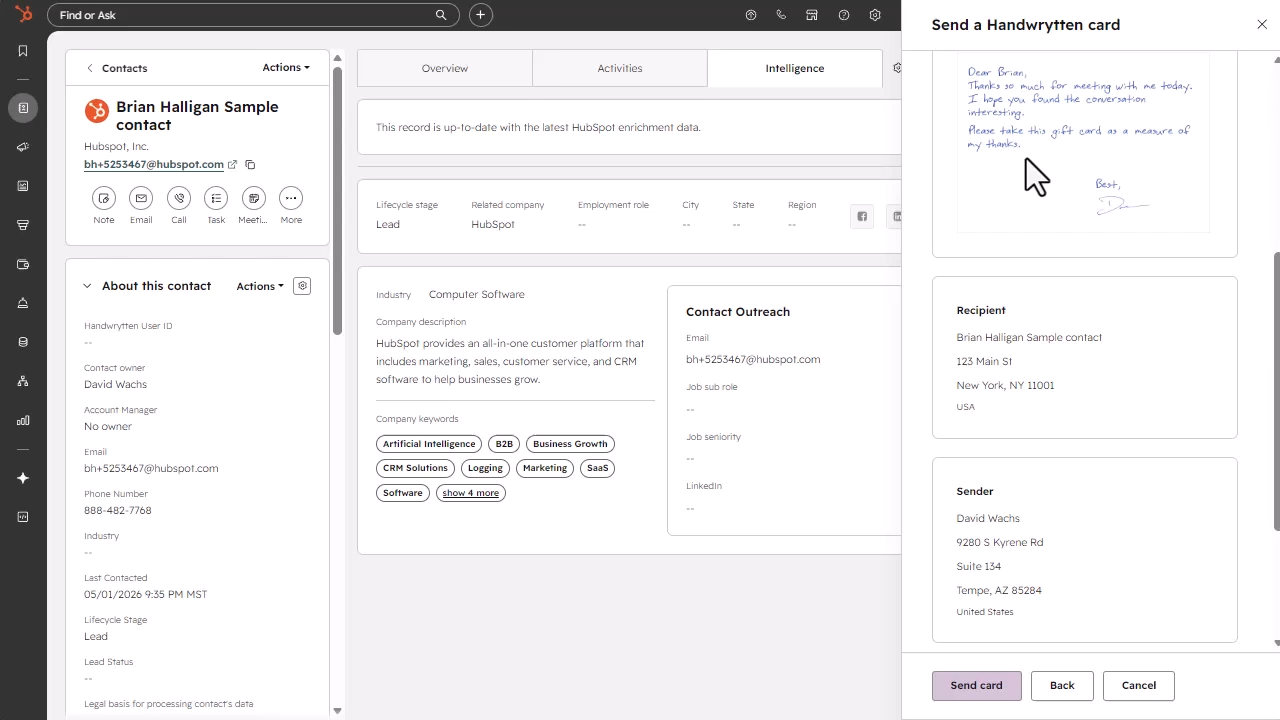This screenshot has height=720, width=1280.
Task: Click the Send card button
Action: pyautogui.click(x=977, y=686)
